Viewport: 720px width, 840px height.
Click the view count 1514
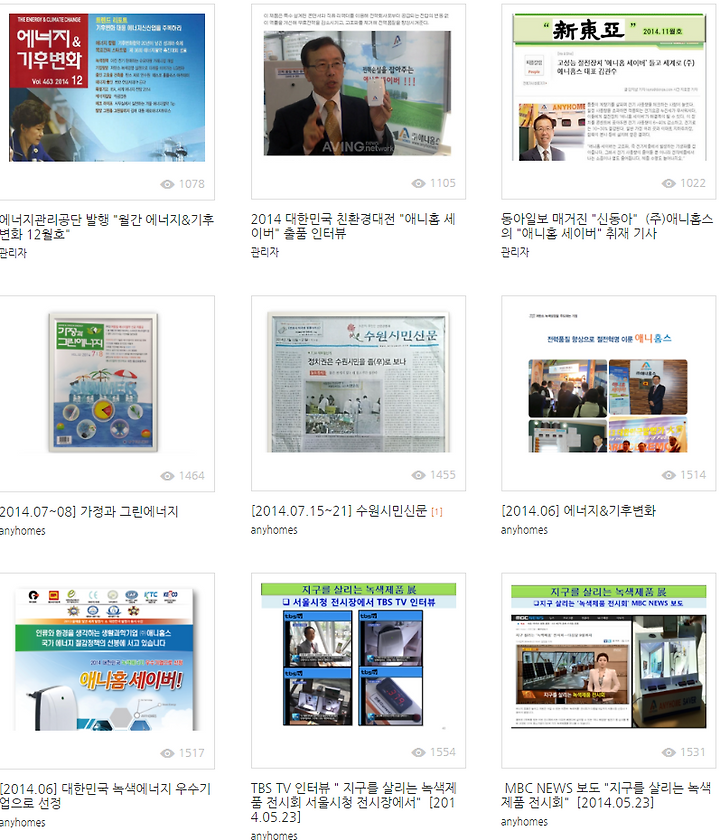[x=693, y=475]
